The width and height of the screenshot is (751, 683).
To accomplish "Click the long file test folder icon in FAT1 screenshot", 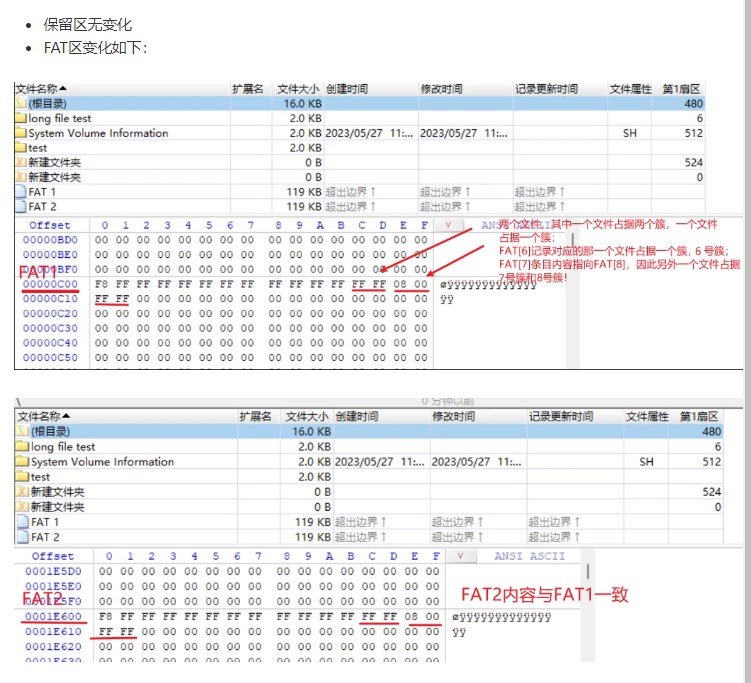I will 21,118.
